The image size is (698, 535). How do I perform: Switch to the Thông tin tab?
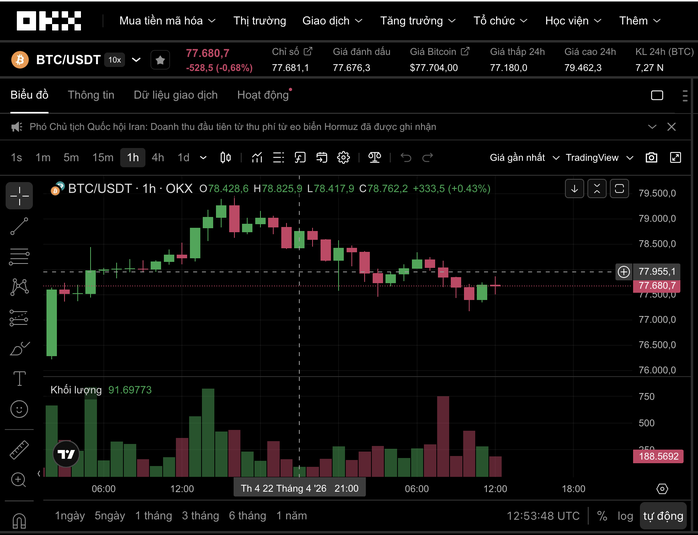click(x=91, y=95)
